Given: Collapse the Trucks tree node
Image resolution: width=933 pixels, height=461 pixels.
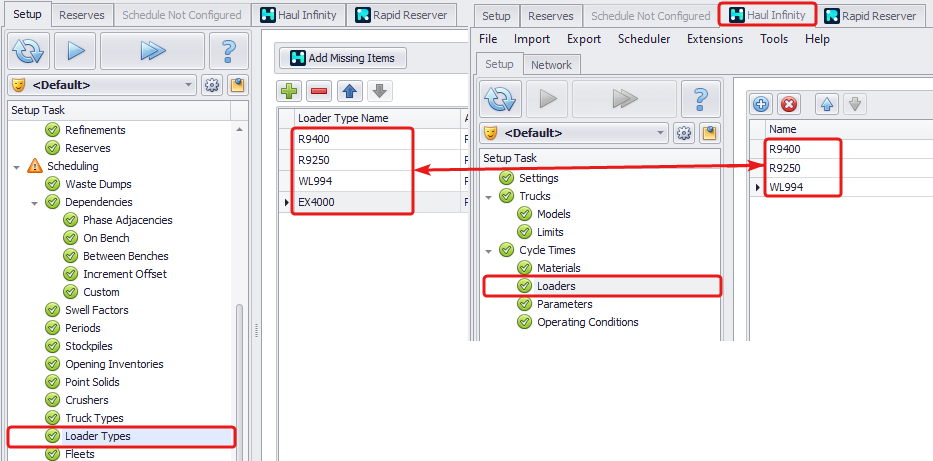Looking at the screenshot, I should pyautogui.click(x=489, y=196).
